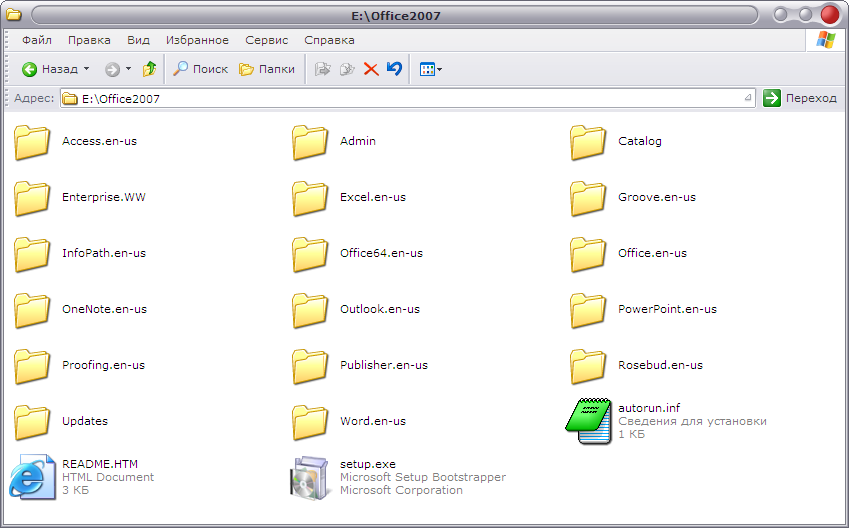This screenshot has height=528, width=849.
Task: Select the autorun.inf file icon
Action: coord(587,421)
